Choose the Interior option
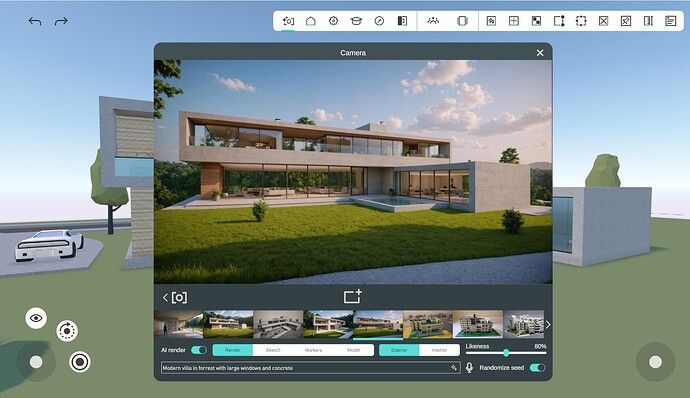The height and width of the screenshot is (398, 690). tap(440, 350)
